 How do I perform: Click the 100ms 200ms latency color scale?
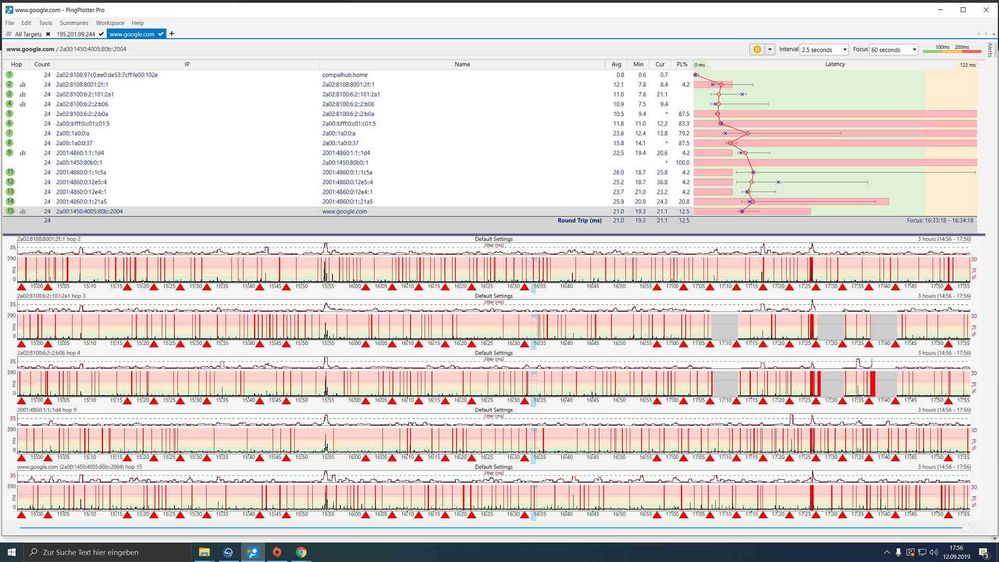coord(951,48)
